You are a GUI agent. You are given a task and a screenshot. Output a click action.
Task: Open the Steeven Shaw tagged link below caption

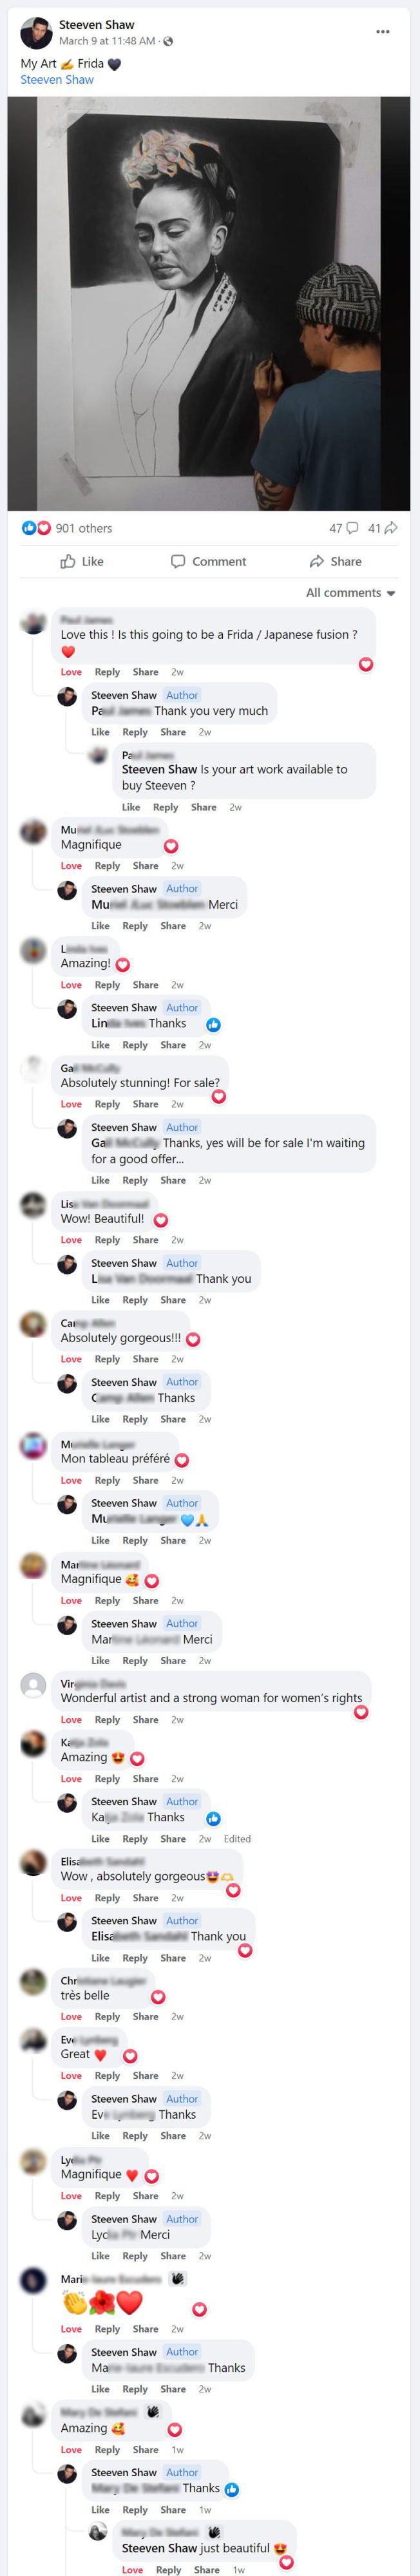pos(57,79)
